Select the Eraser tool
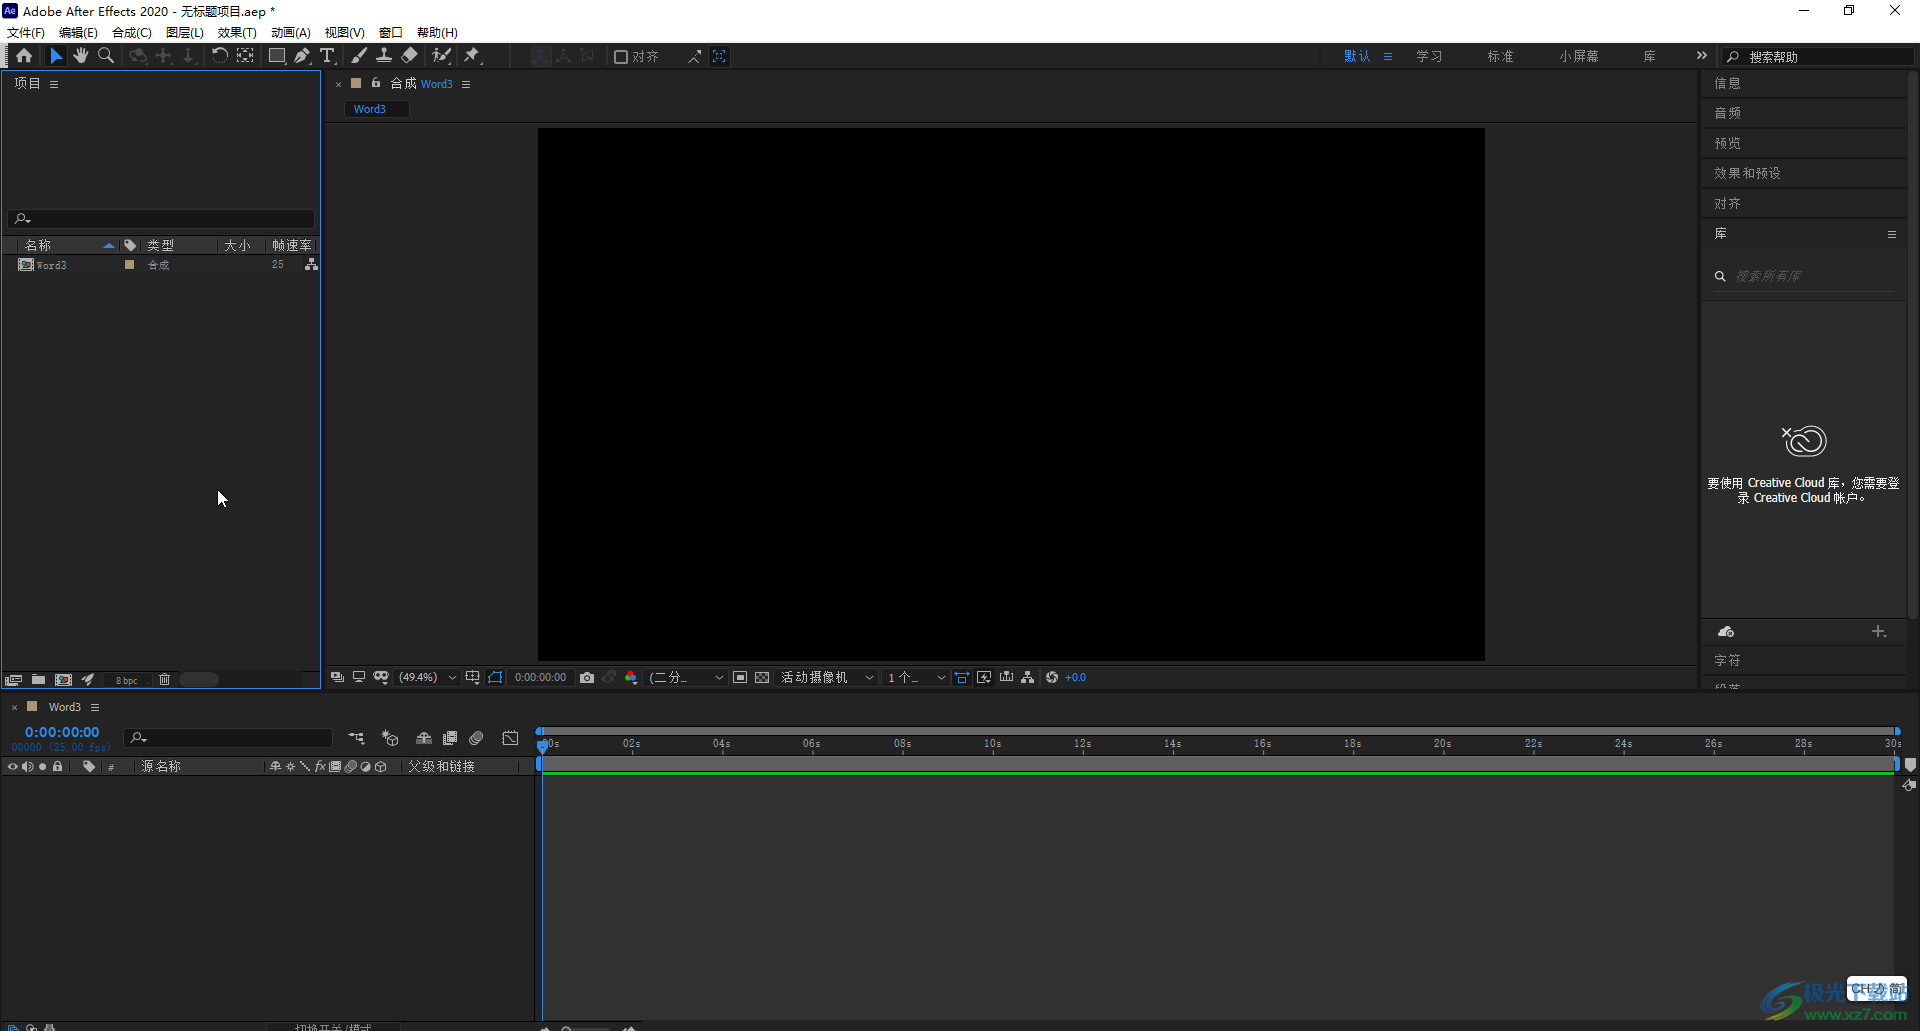 click(409, 56)
